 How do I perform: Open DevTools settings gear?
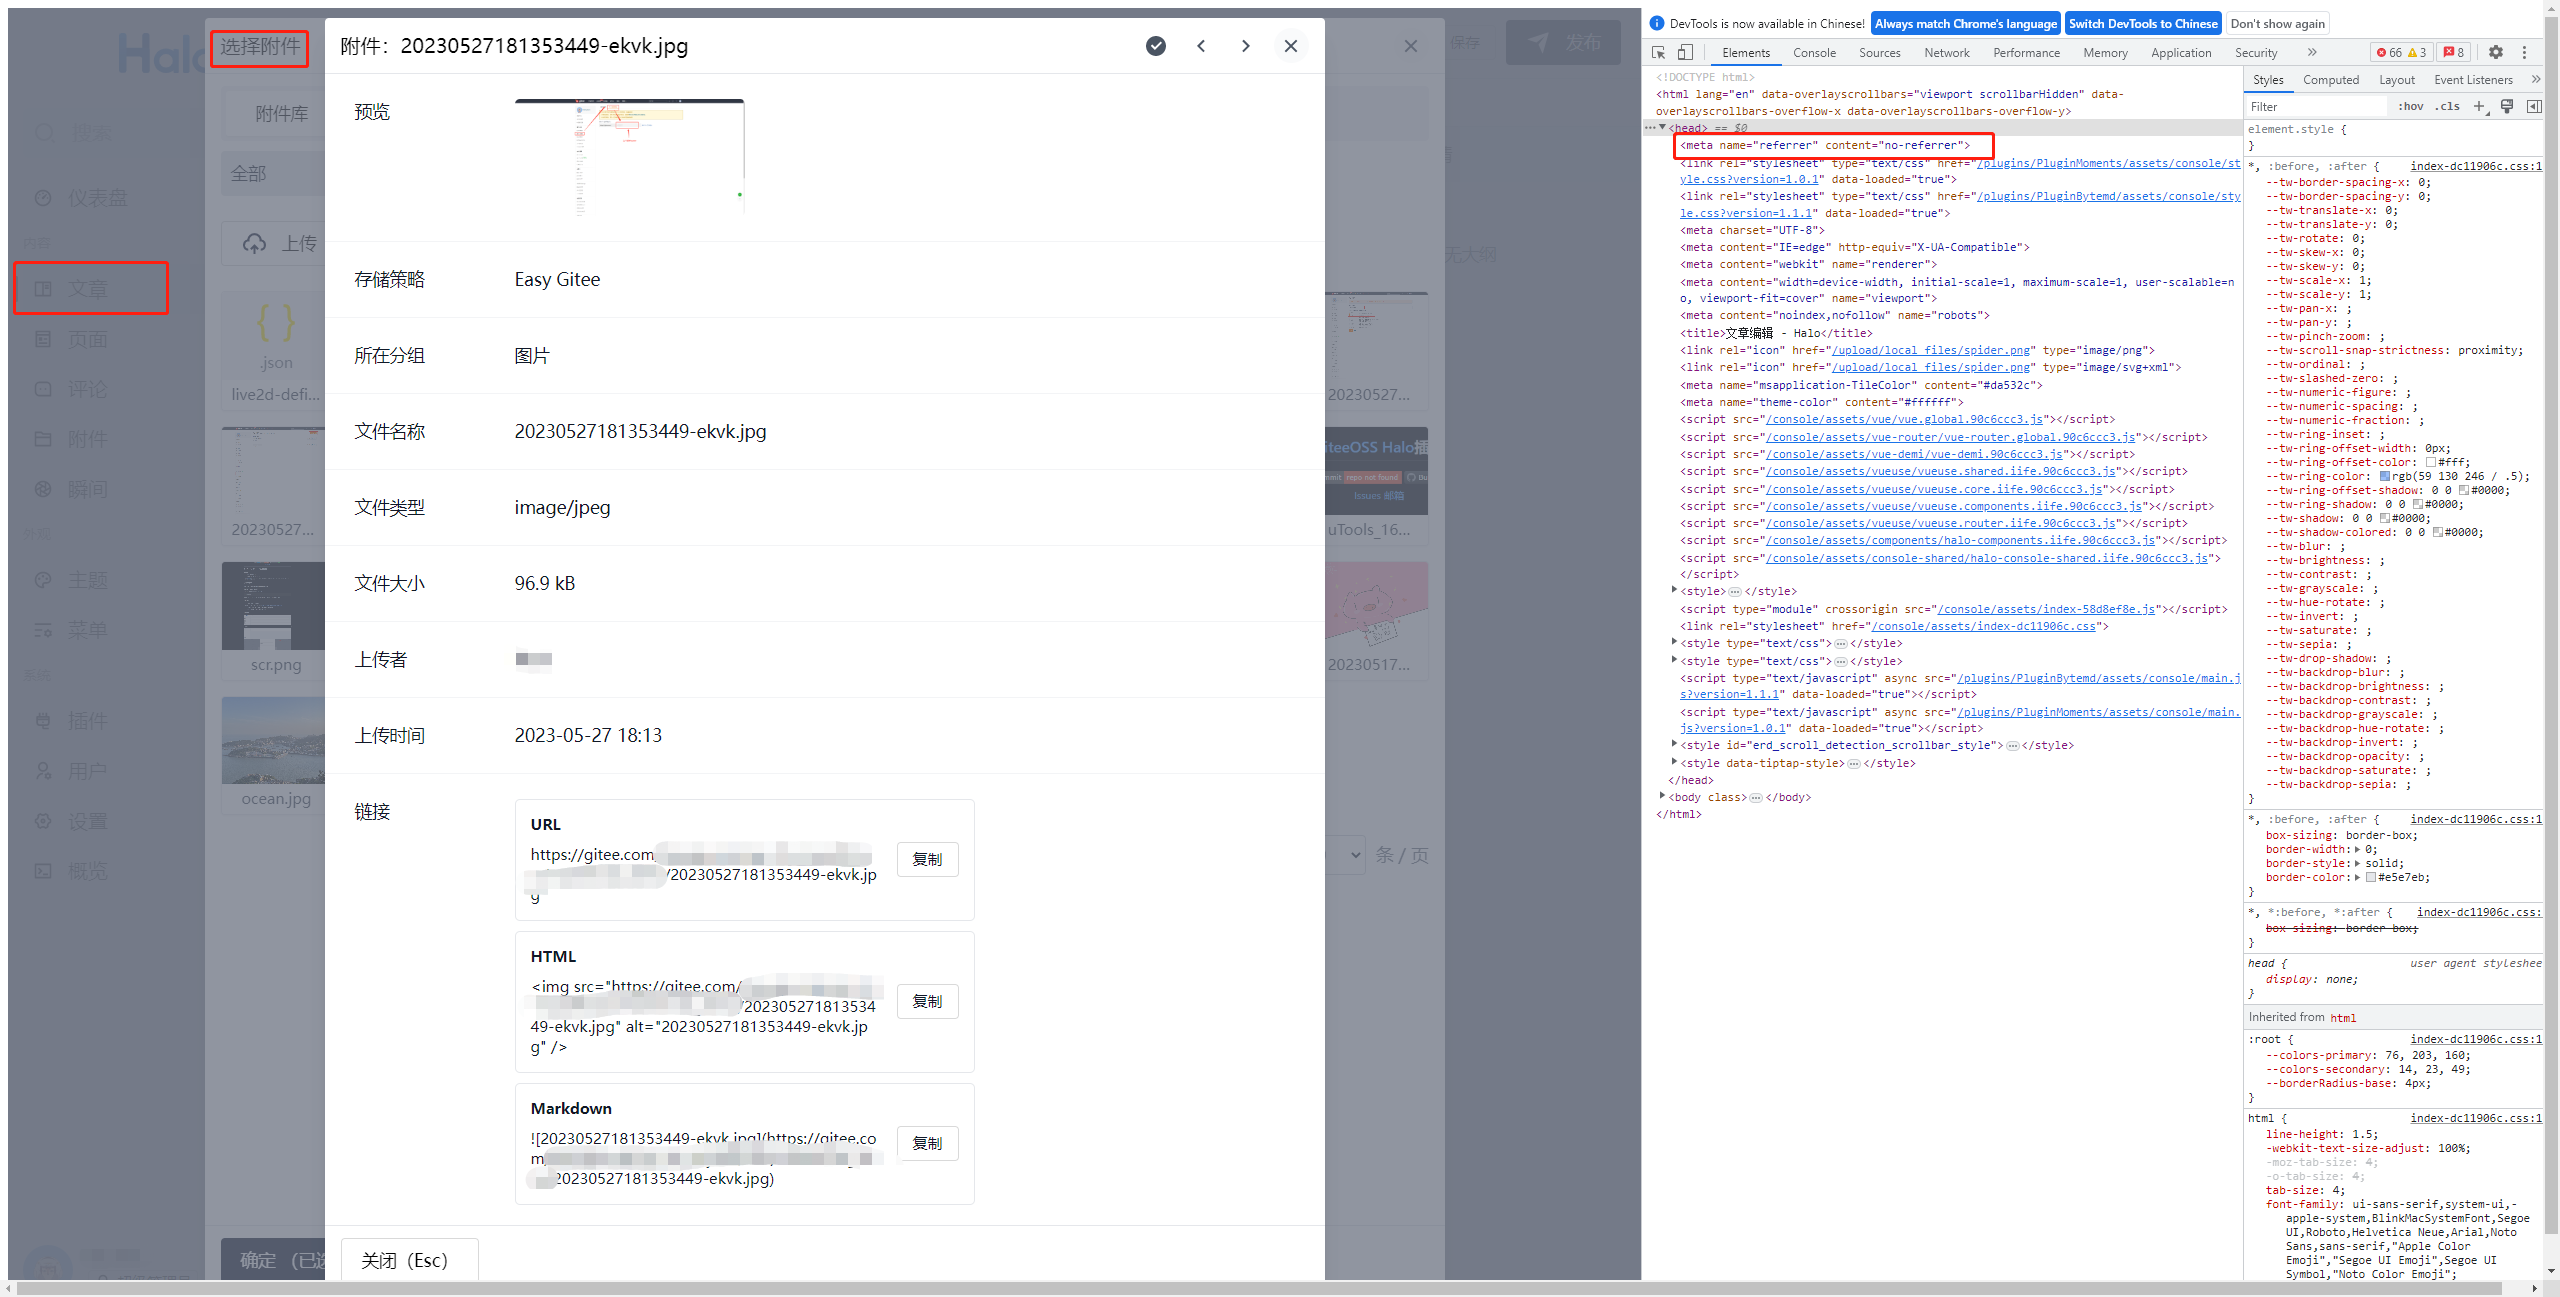point(2497,52)
